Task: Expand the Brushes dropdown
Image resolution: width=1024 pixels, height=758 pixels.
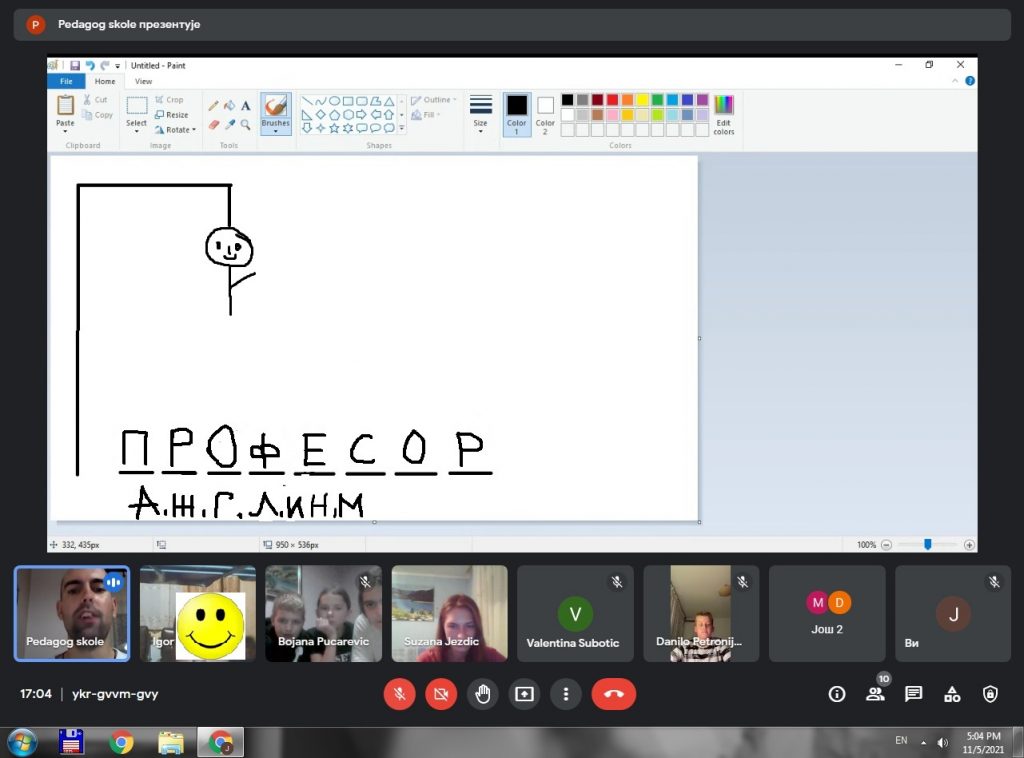Action: coord(275,129)
